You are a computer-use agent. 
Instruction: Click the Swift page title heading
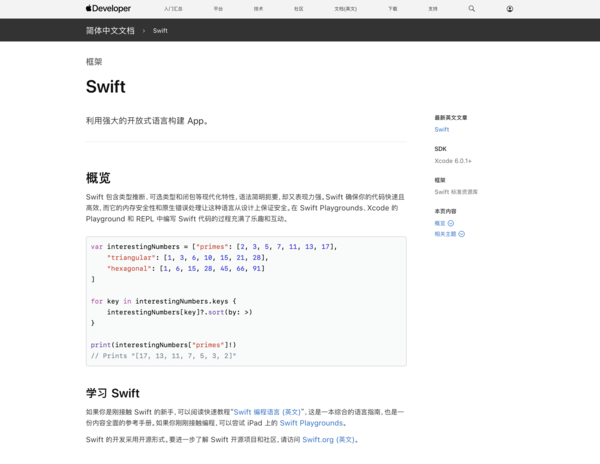(106, 86)
